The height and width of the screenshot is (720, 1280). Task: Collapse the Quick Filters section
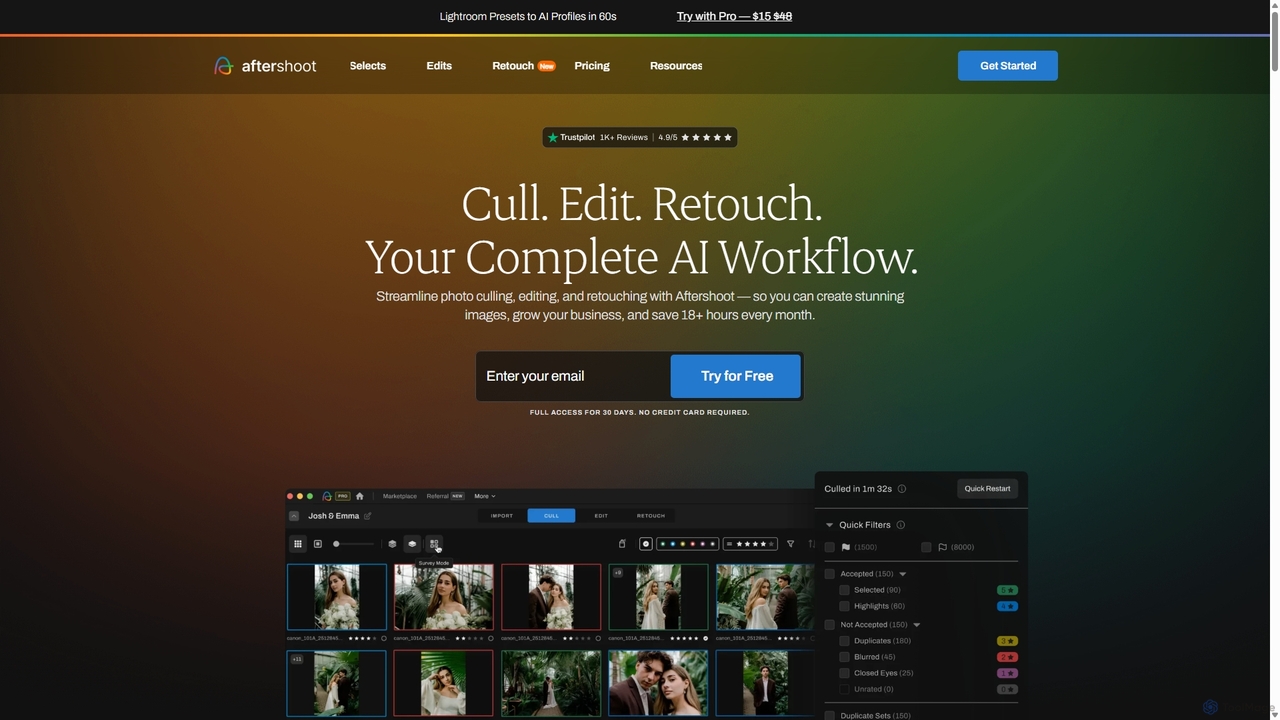829,525
